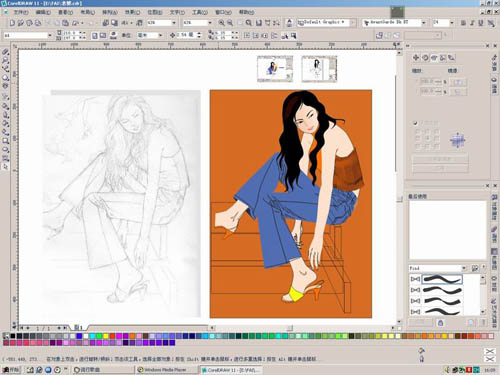Toggle the checked box in transformation docker

click(415, 123)
